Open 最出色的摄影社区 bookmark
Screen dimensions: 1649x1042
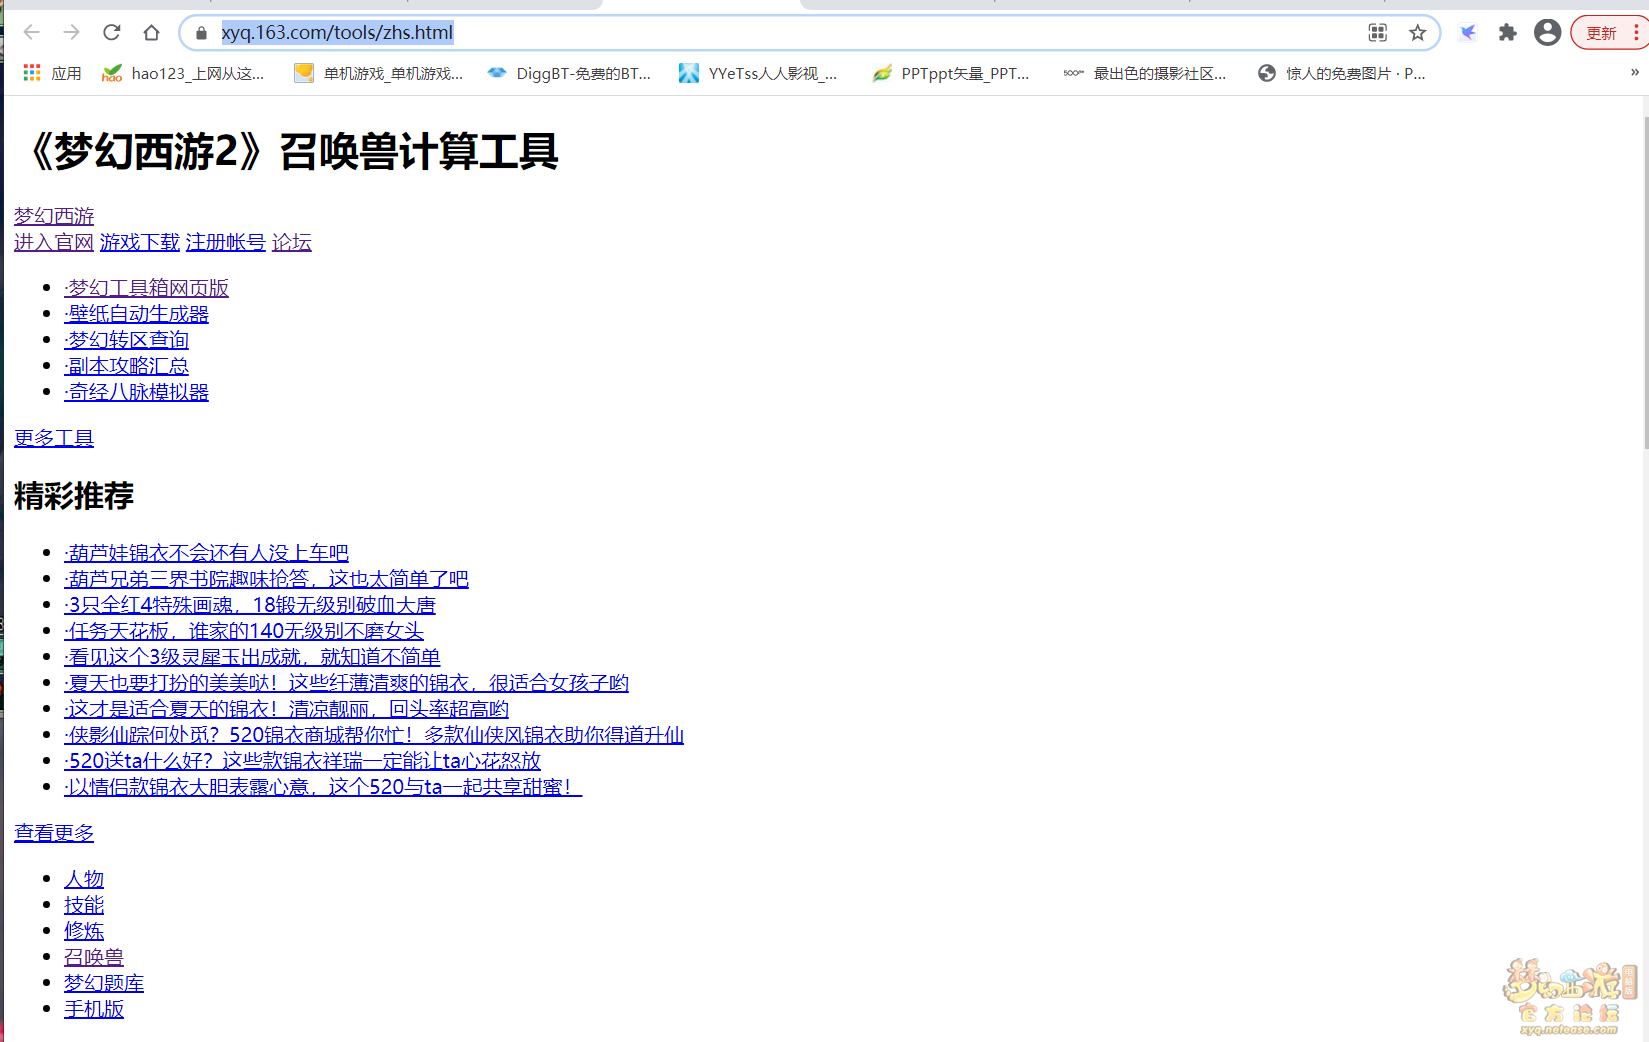pyautogui.click(x=1145, y=73)
